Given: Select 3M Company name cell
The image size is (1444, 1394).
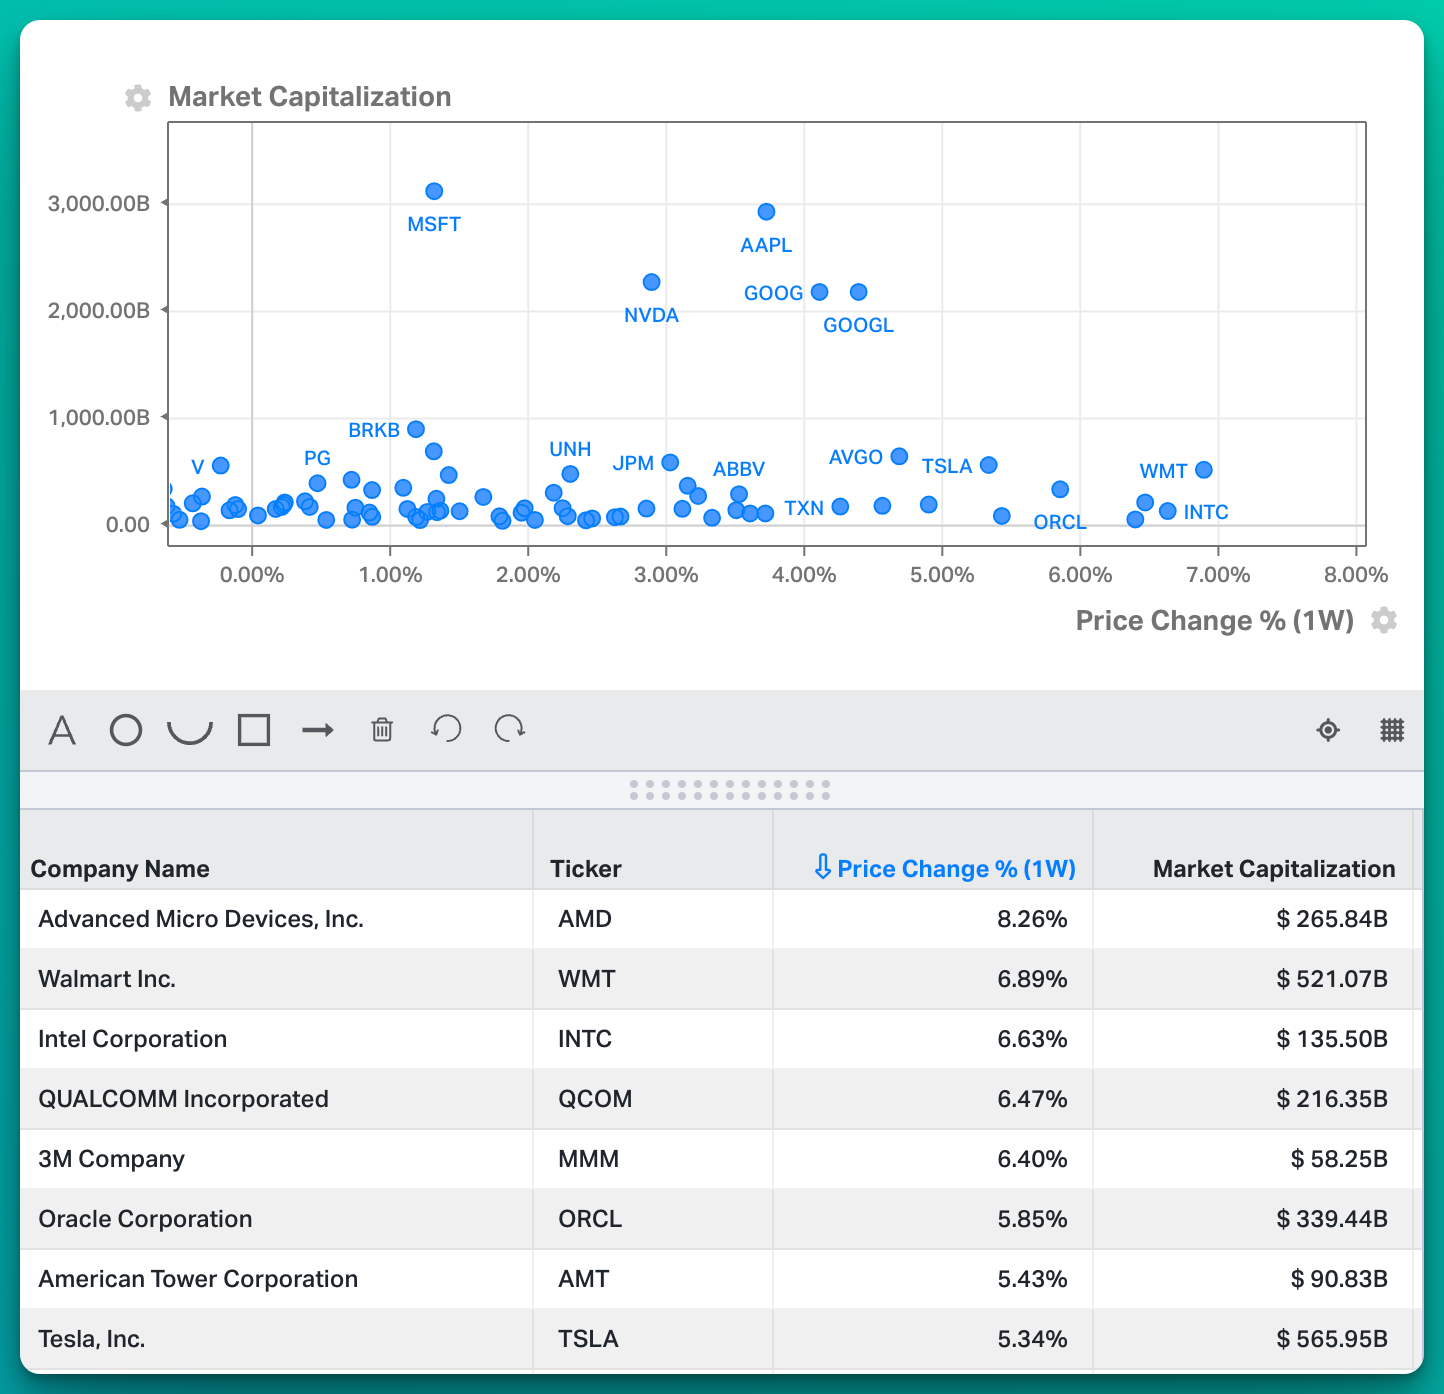Looking at the screenshot, I should [x=276, y=1159].
